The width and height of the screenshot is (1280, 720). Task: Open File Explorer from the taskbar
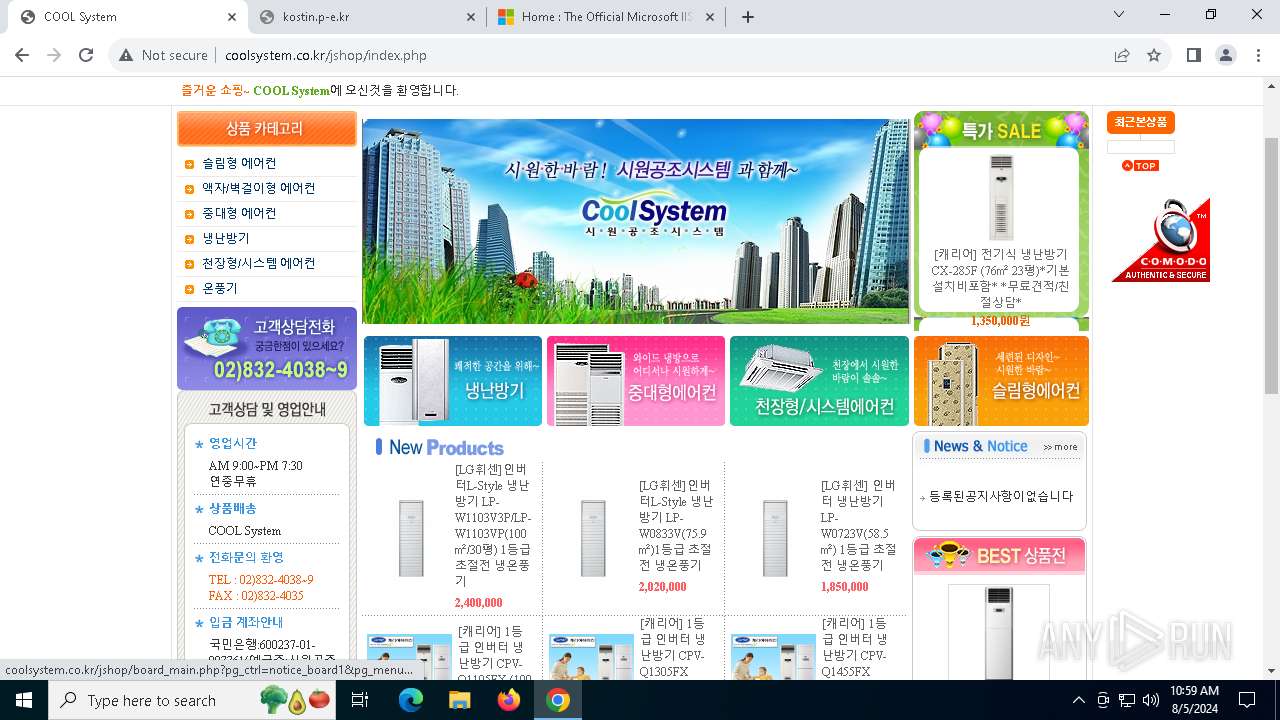pyautogui.click(x=460, y=700)
